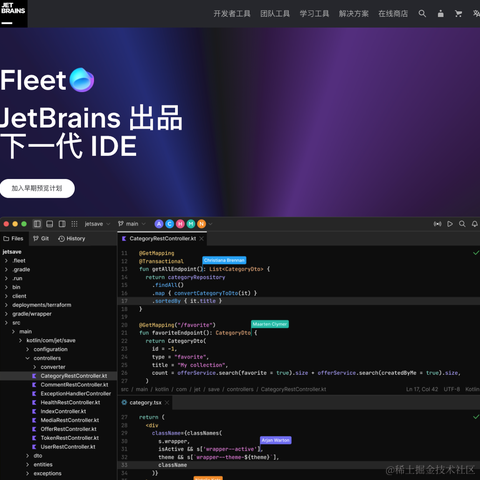Toggle the bottom panel layout icon

click(49, 224)
